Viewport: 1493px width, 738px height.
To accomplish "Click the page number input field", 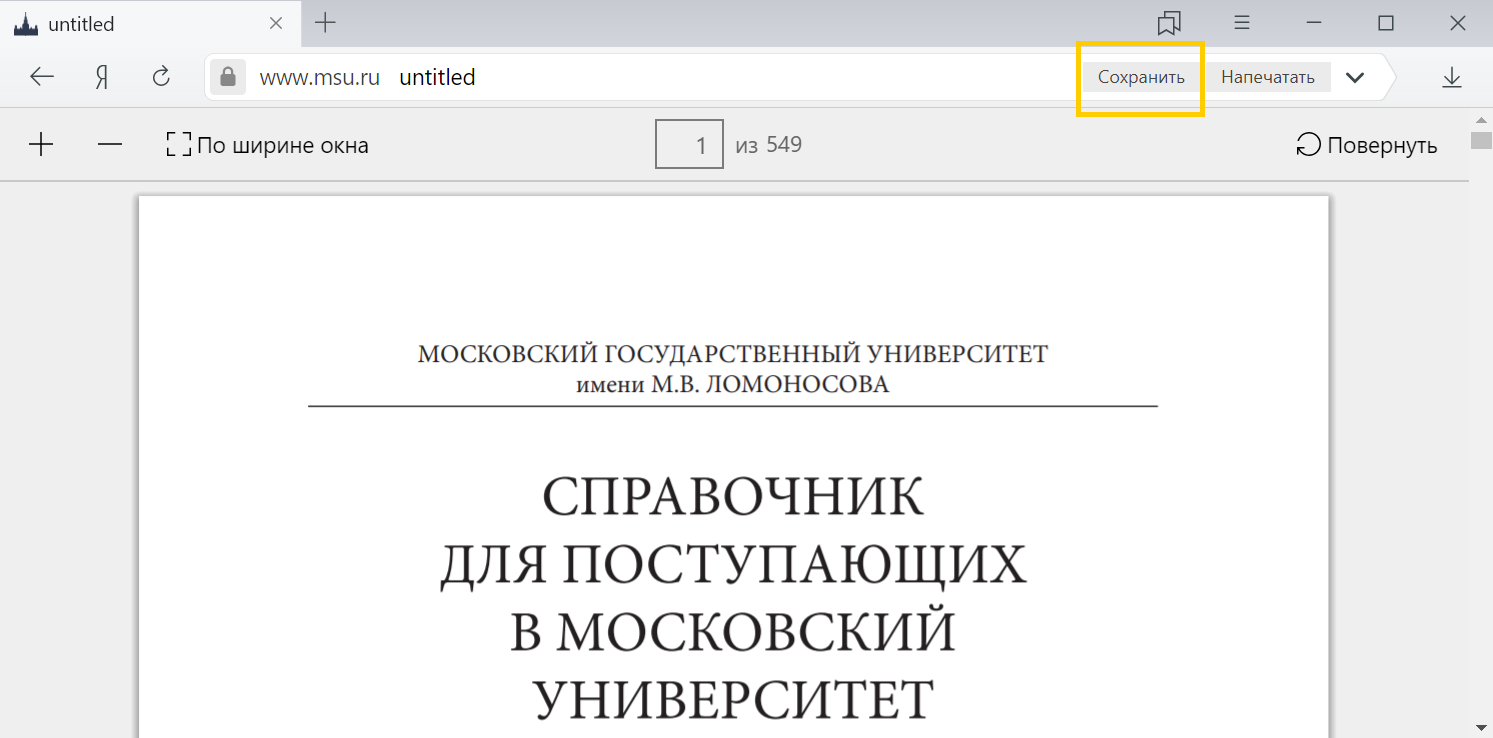I will tap(689, 145).
